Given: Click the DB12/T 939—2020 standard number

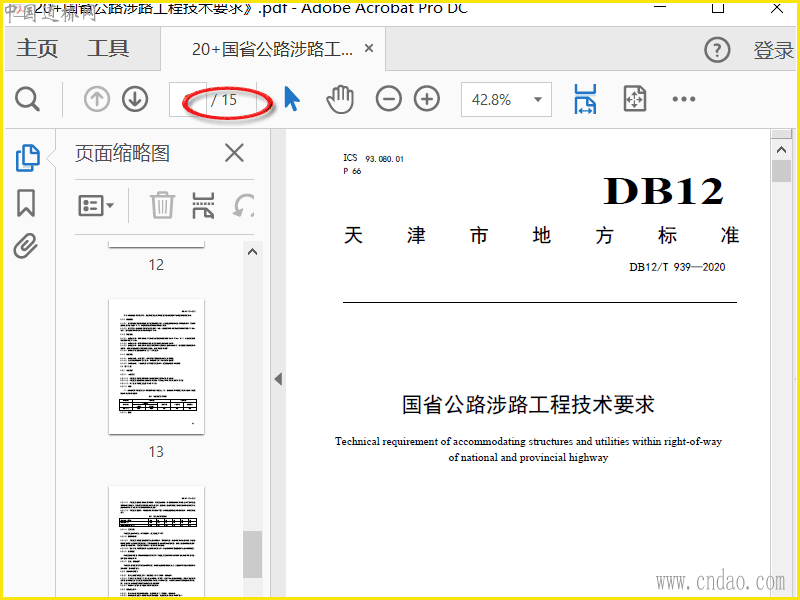Looking at the screenshot, I should (677, 267).
